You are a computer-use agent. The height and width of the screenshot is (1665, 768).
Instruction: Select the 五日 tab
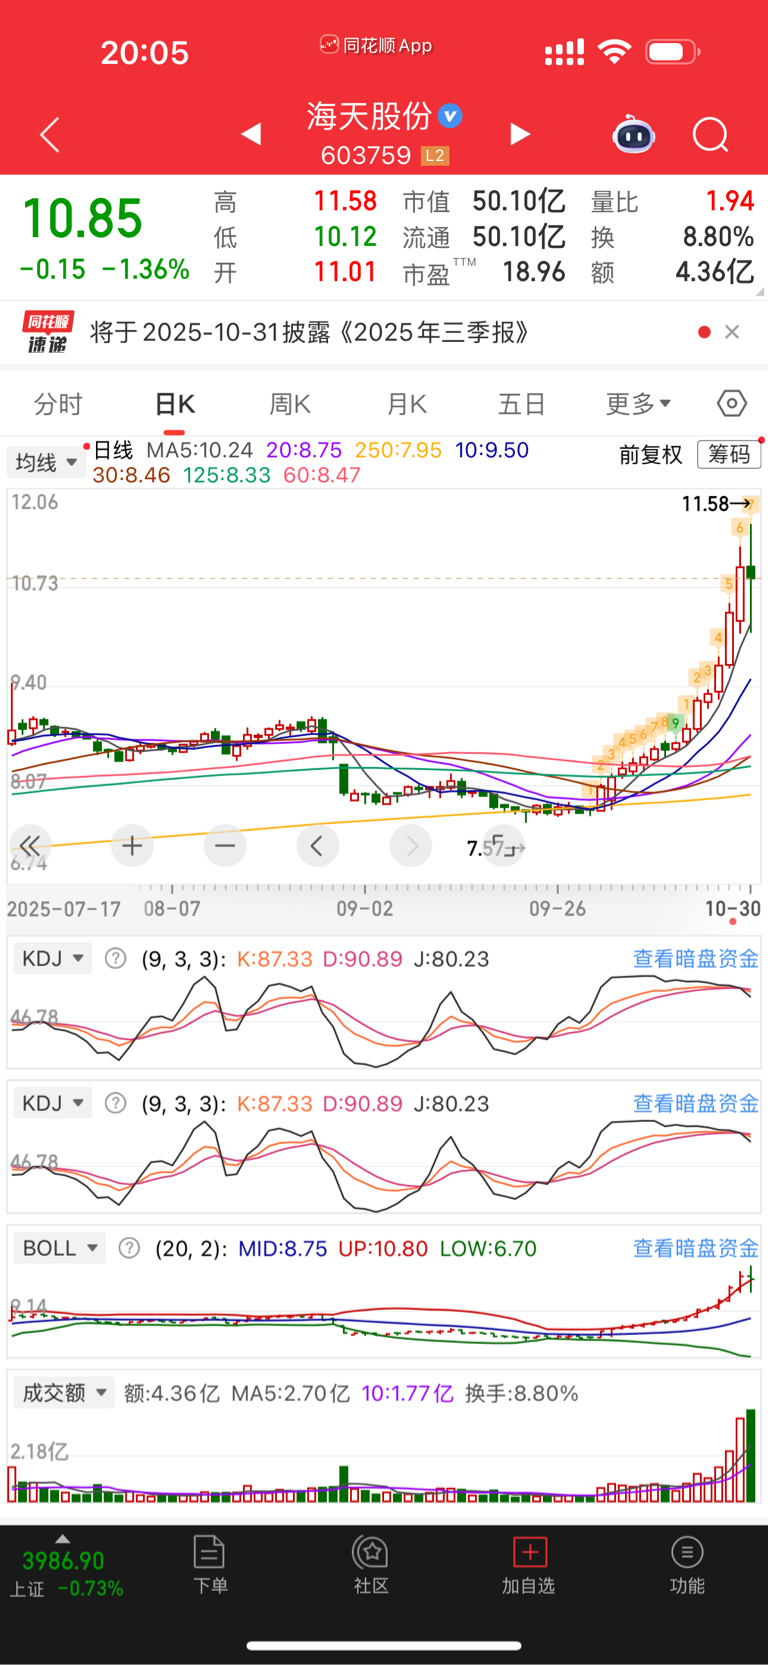(x=522, y=404)
